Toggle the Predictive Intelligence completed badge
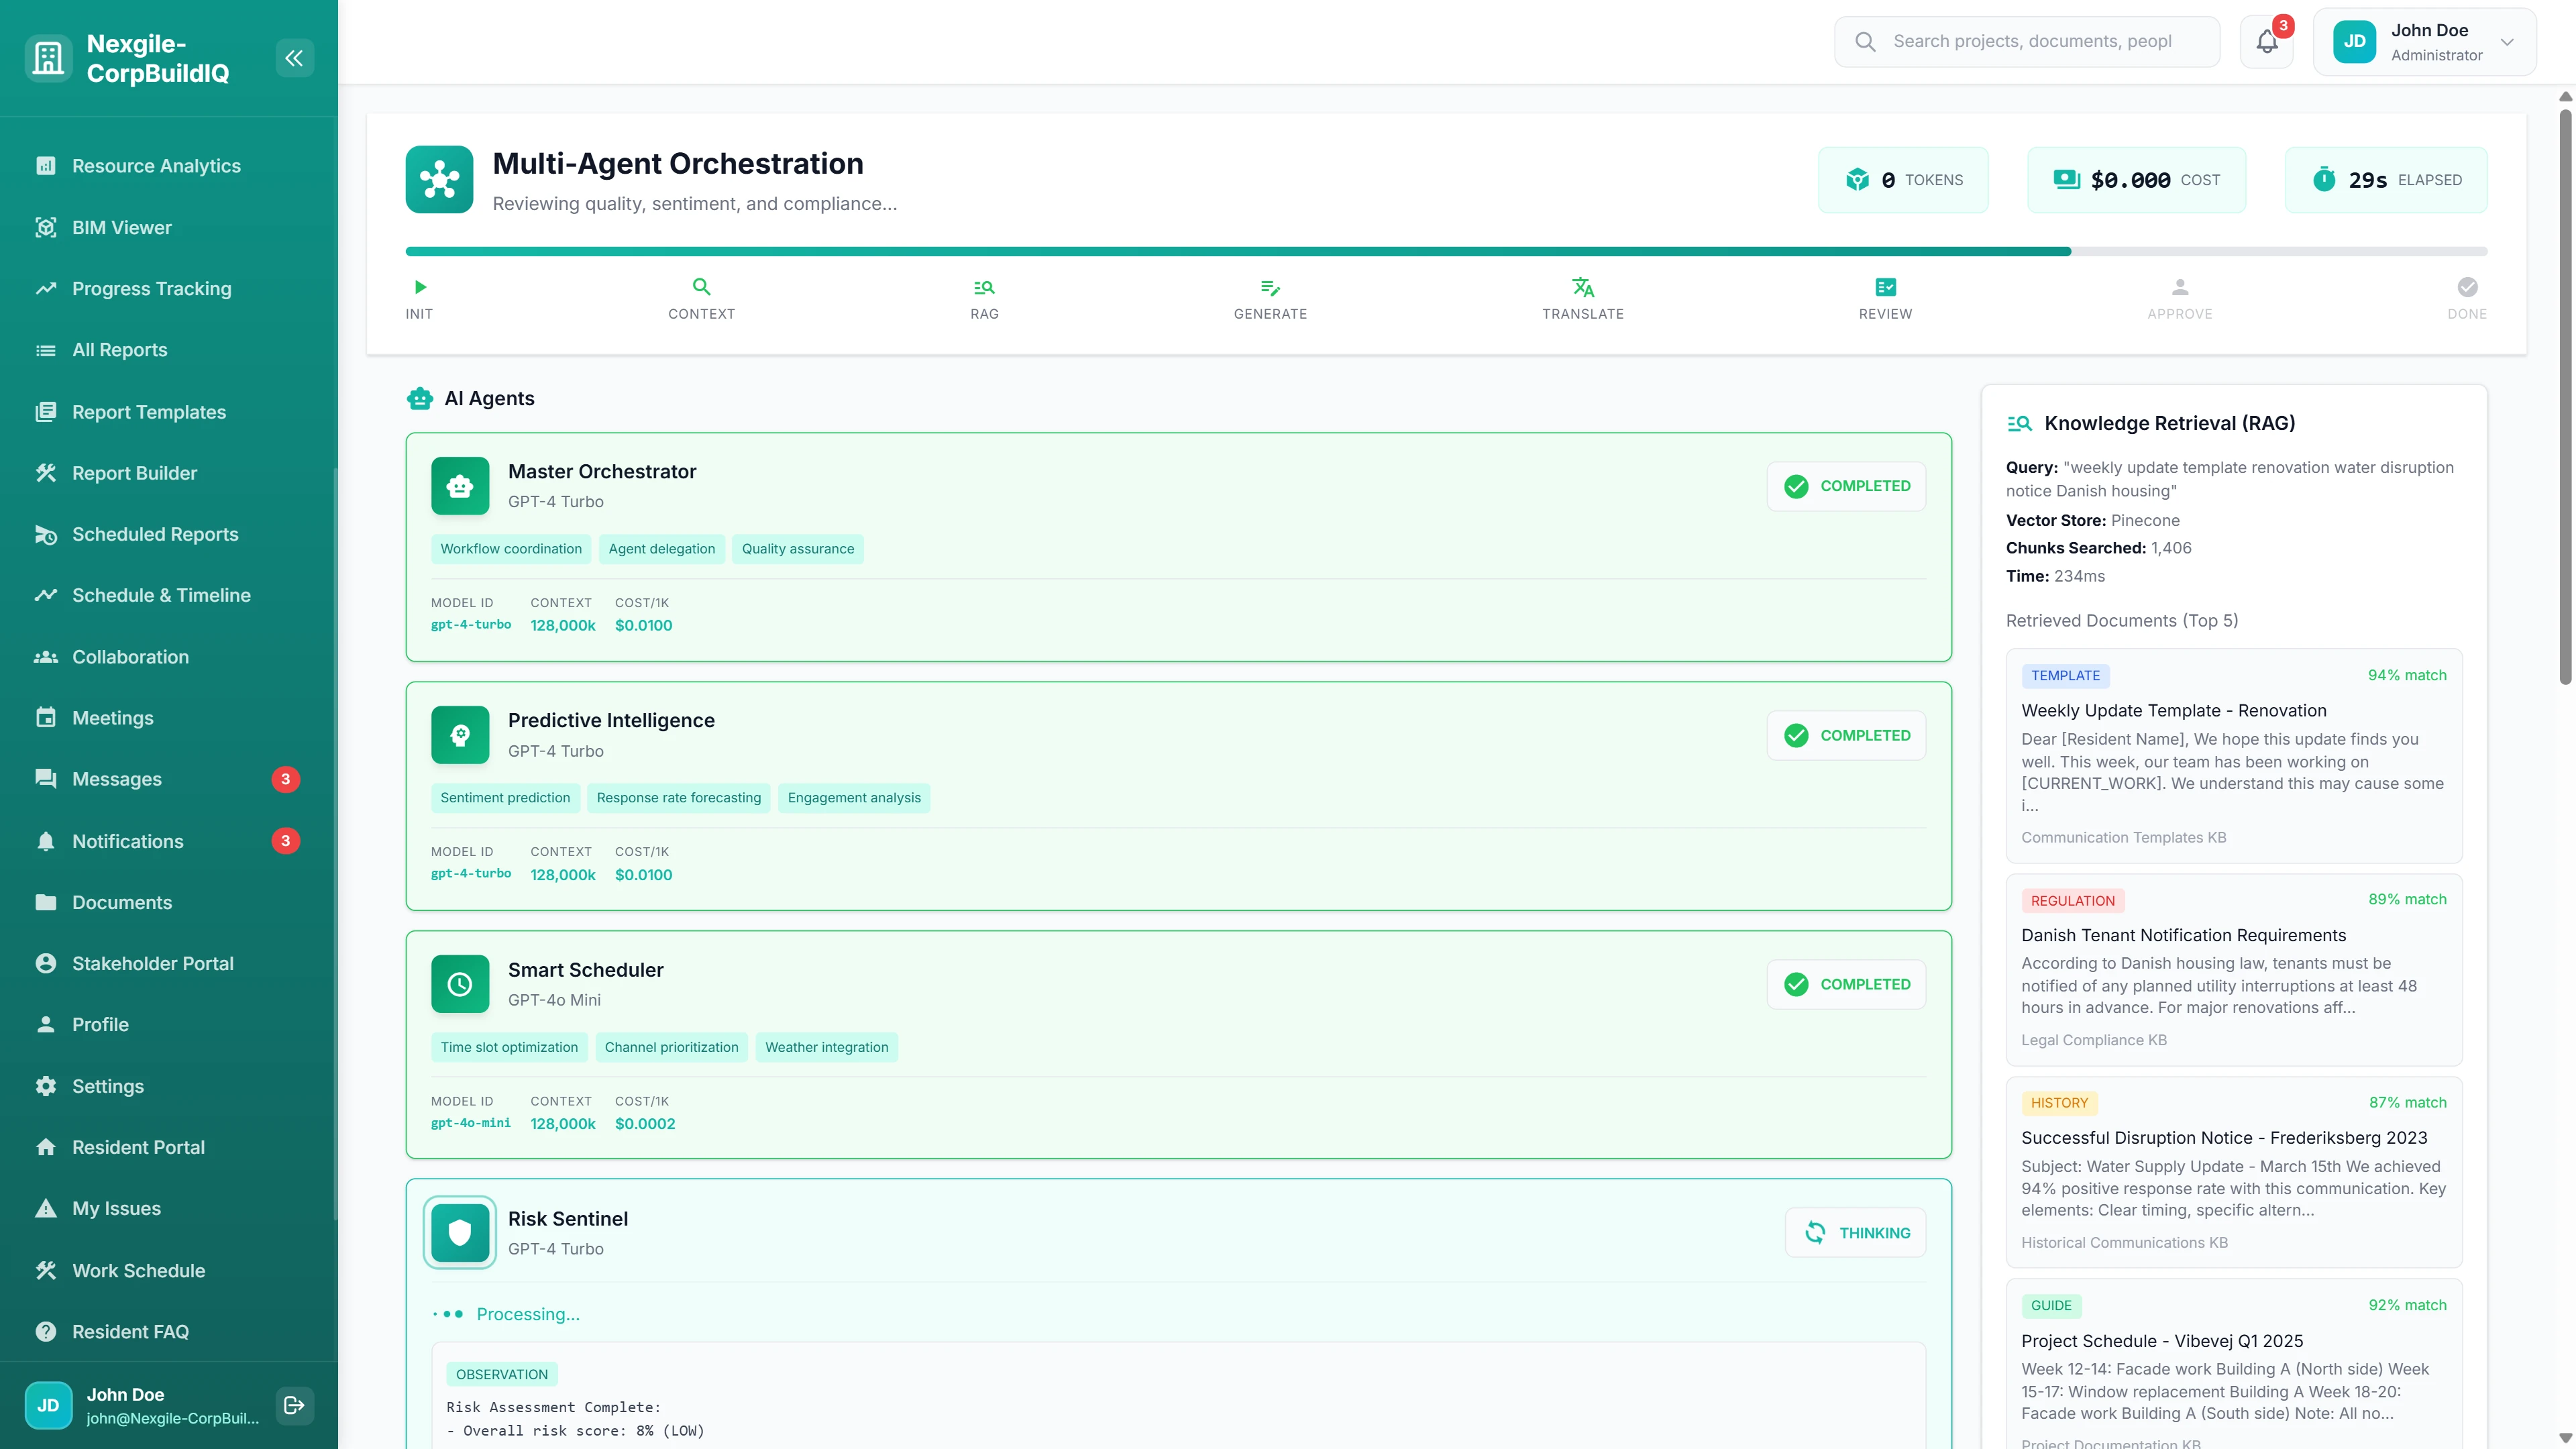The height and width of the screenshot is (1449, 2576). pyautogui.click(x=1846, y=735)
